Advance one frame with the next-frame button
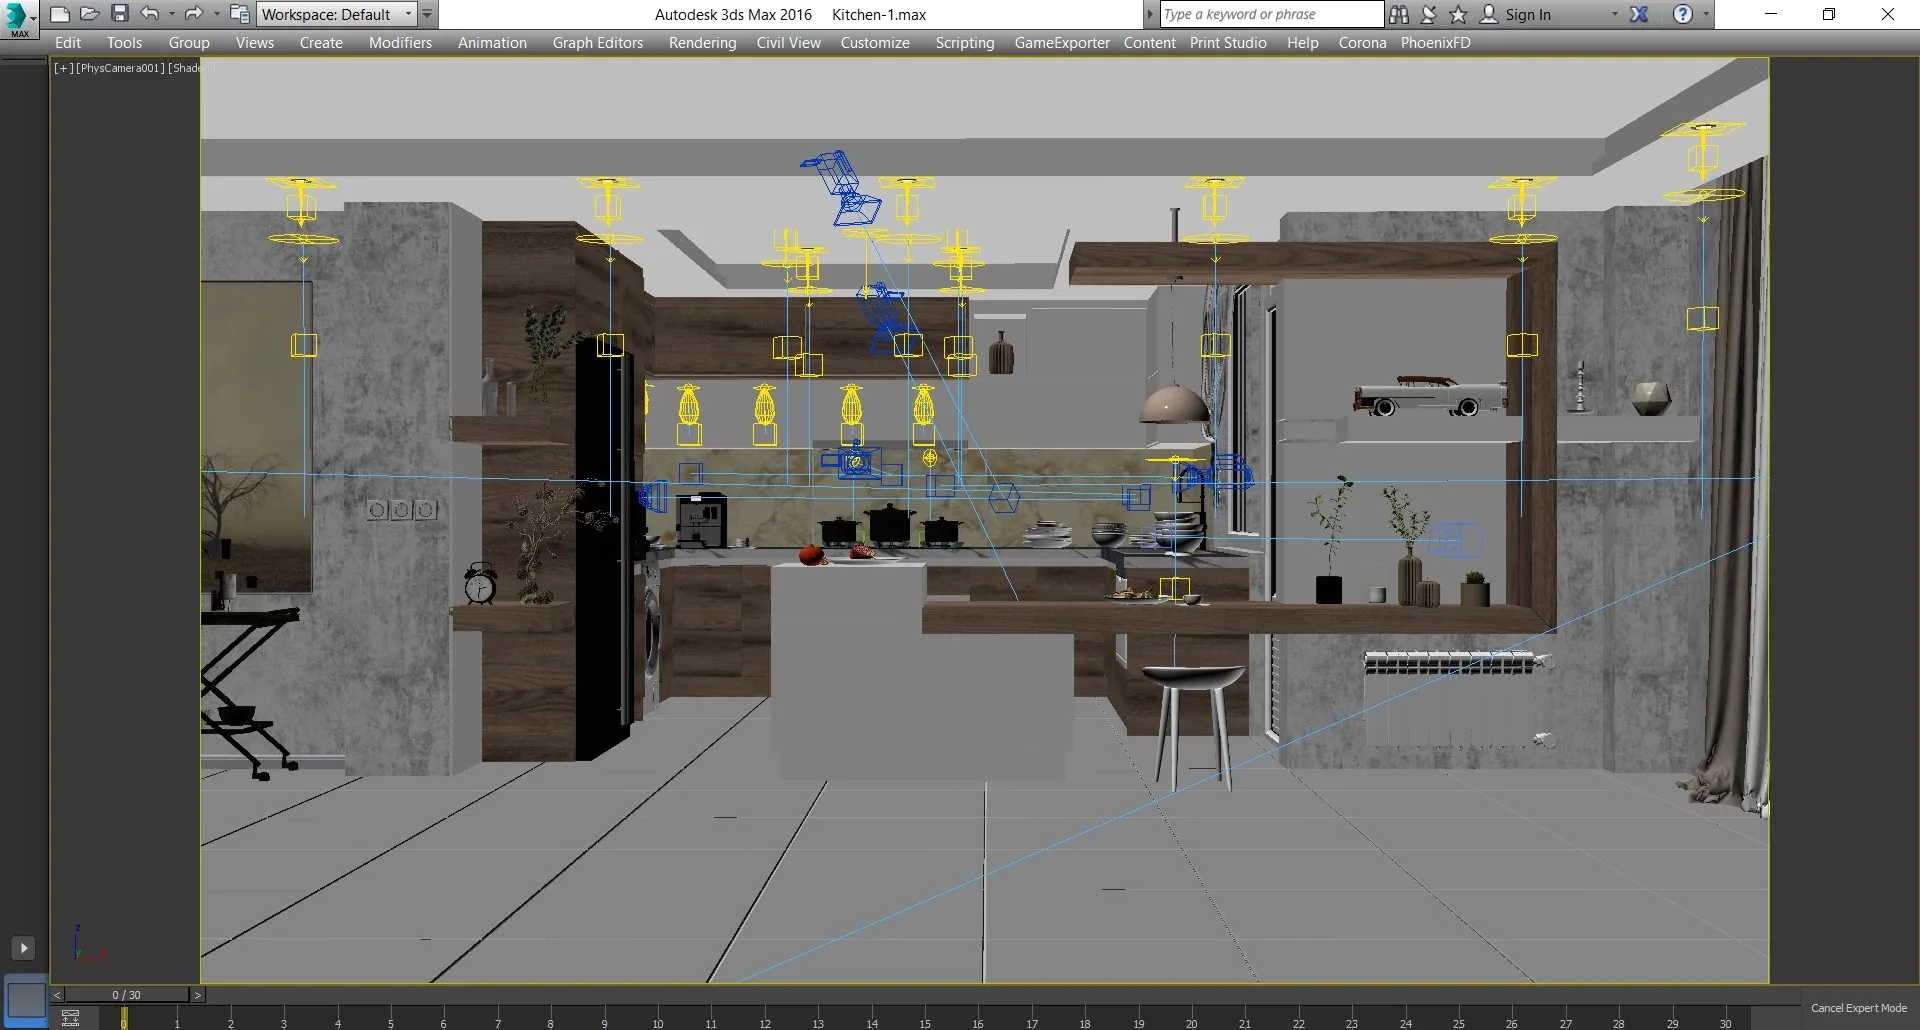 pos(198,995)
